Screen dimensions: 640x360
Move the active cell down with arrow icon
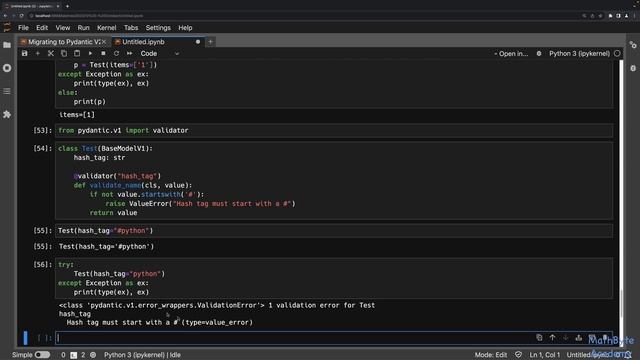pyautogui.click(x=565, y=338)
